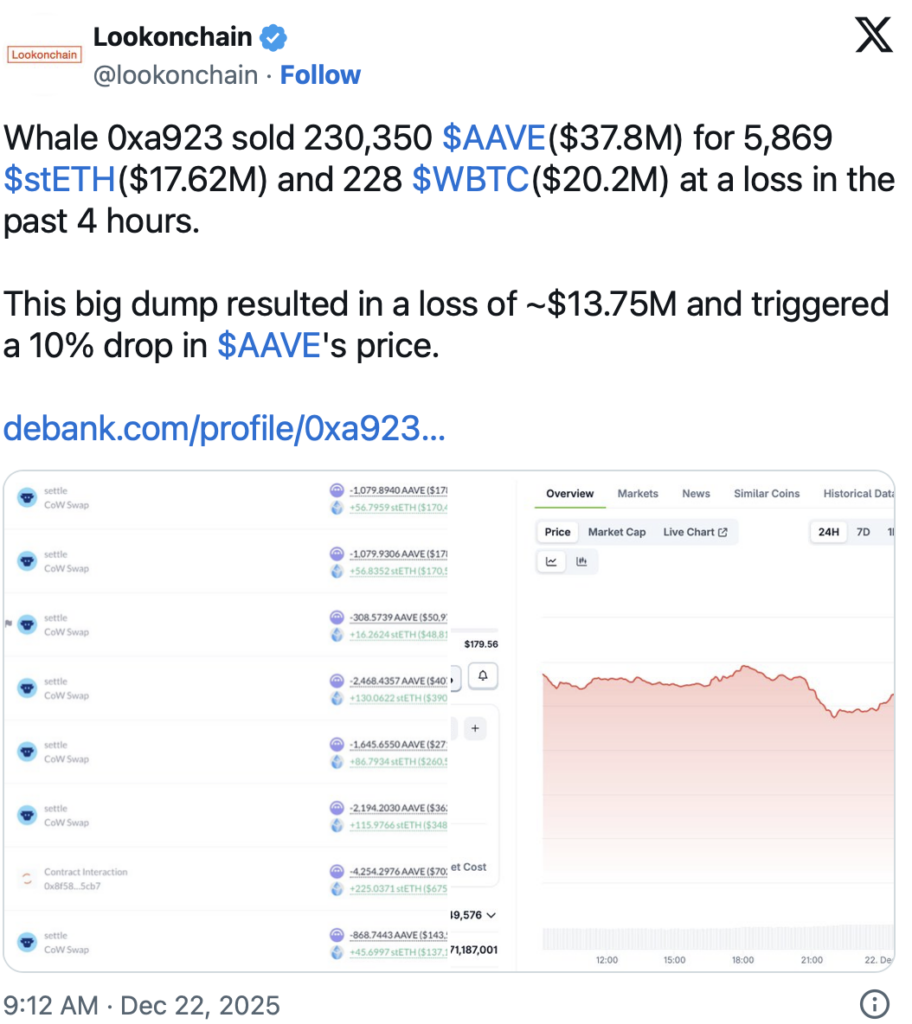Click the CoW Swap icon on the first settle transaction

point(27,497)
